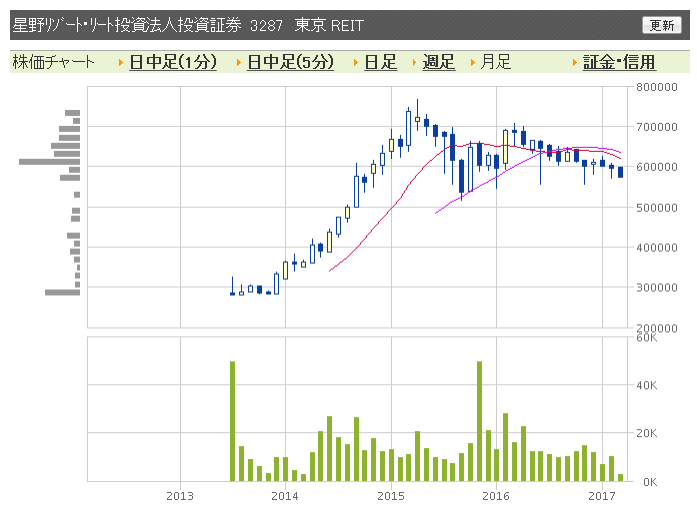Image resolution: width=697 pixels, height=526 pixels.
Task: Click the tallest first volume bar in mid-2013
Action: [x=232, y=421]
